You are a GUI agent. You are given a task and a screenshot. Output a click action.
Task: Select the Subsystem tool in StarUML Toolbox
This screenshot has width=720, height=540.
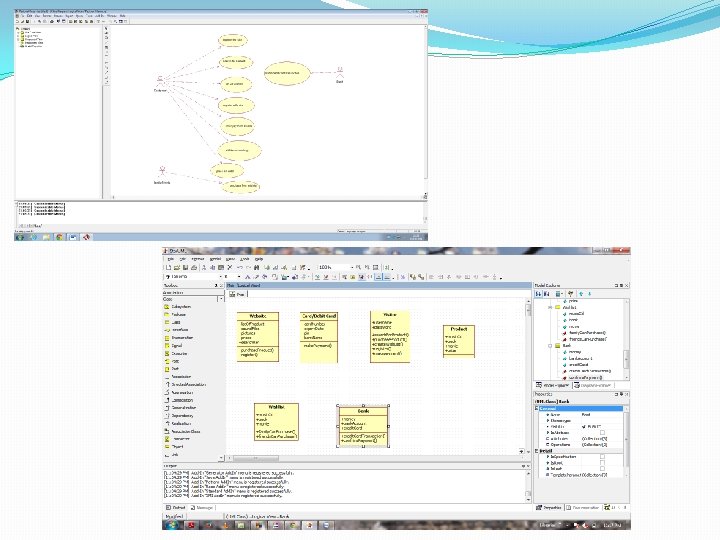coord(177,307)
